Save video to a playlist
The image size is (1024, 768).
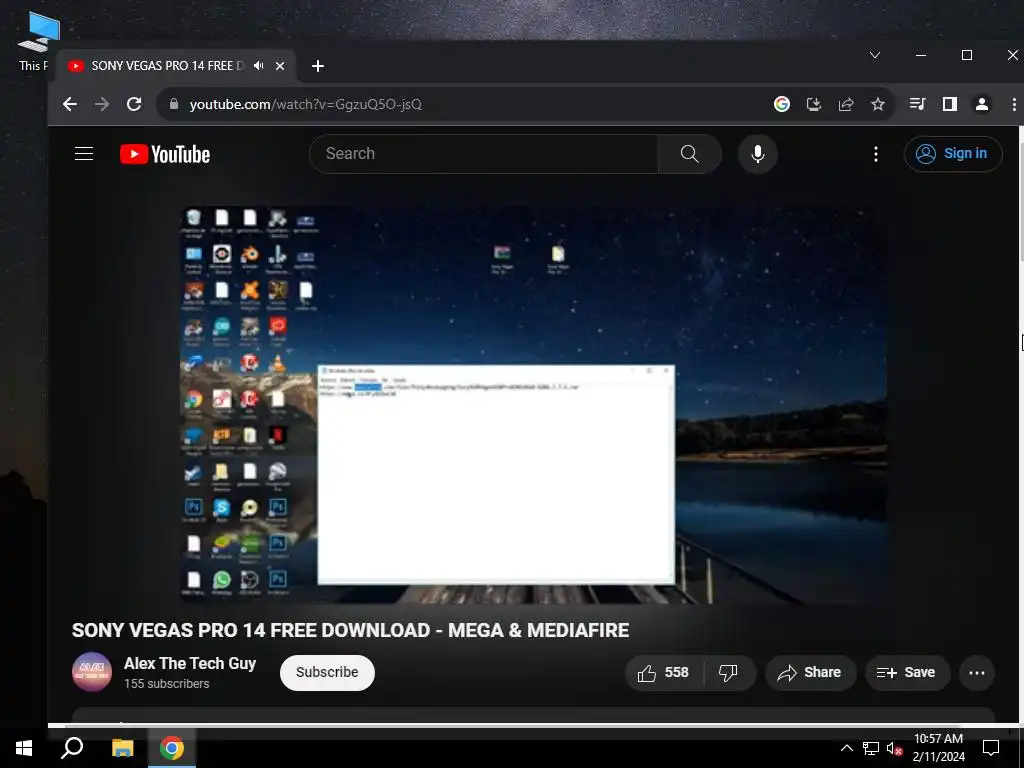(906, 673)
